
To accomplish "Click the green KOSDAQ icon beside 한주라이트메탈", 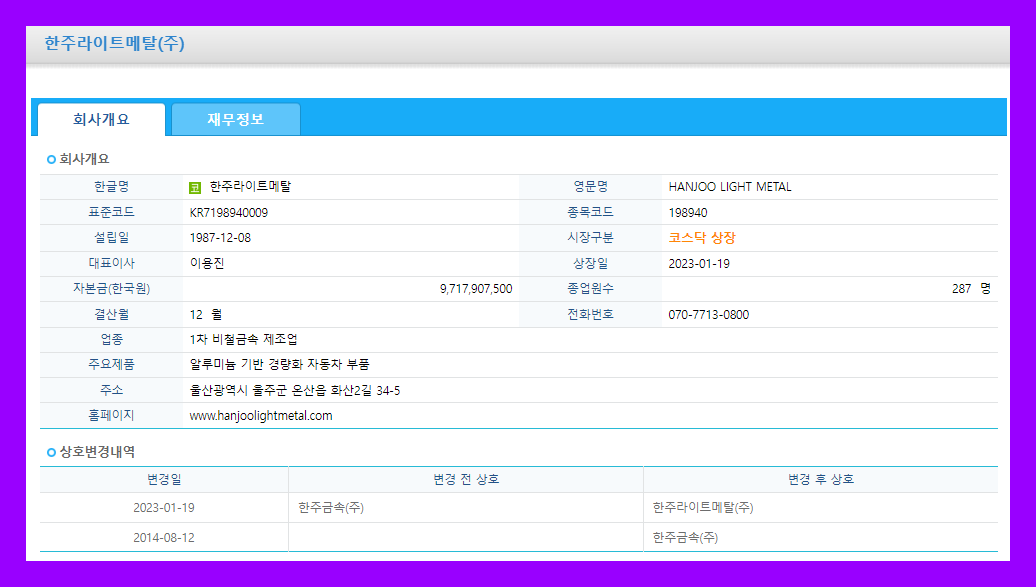I will (x=195, y=188).
